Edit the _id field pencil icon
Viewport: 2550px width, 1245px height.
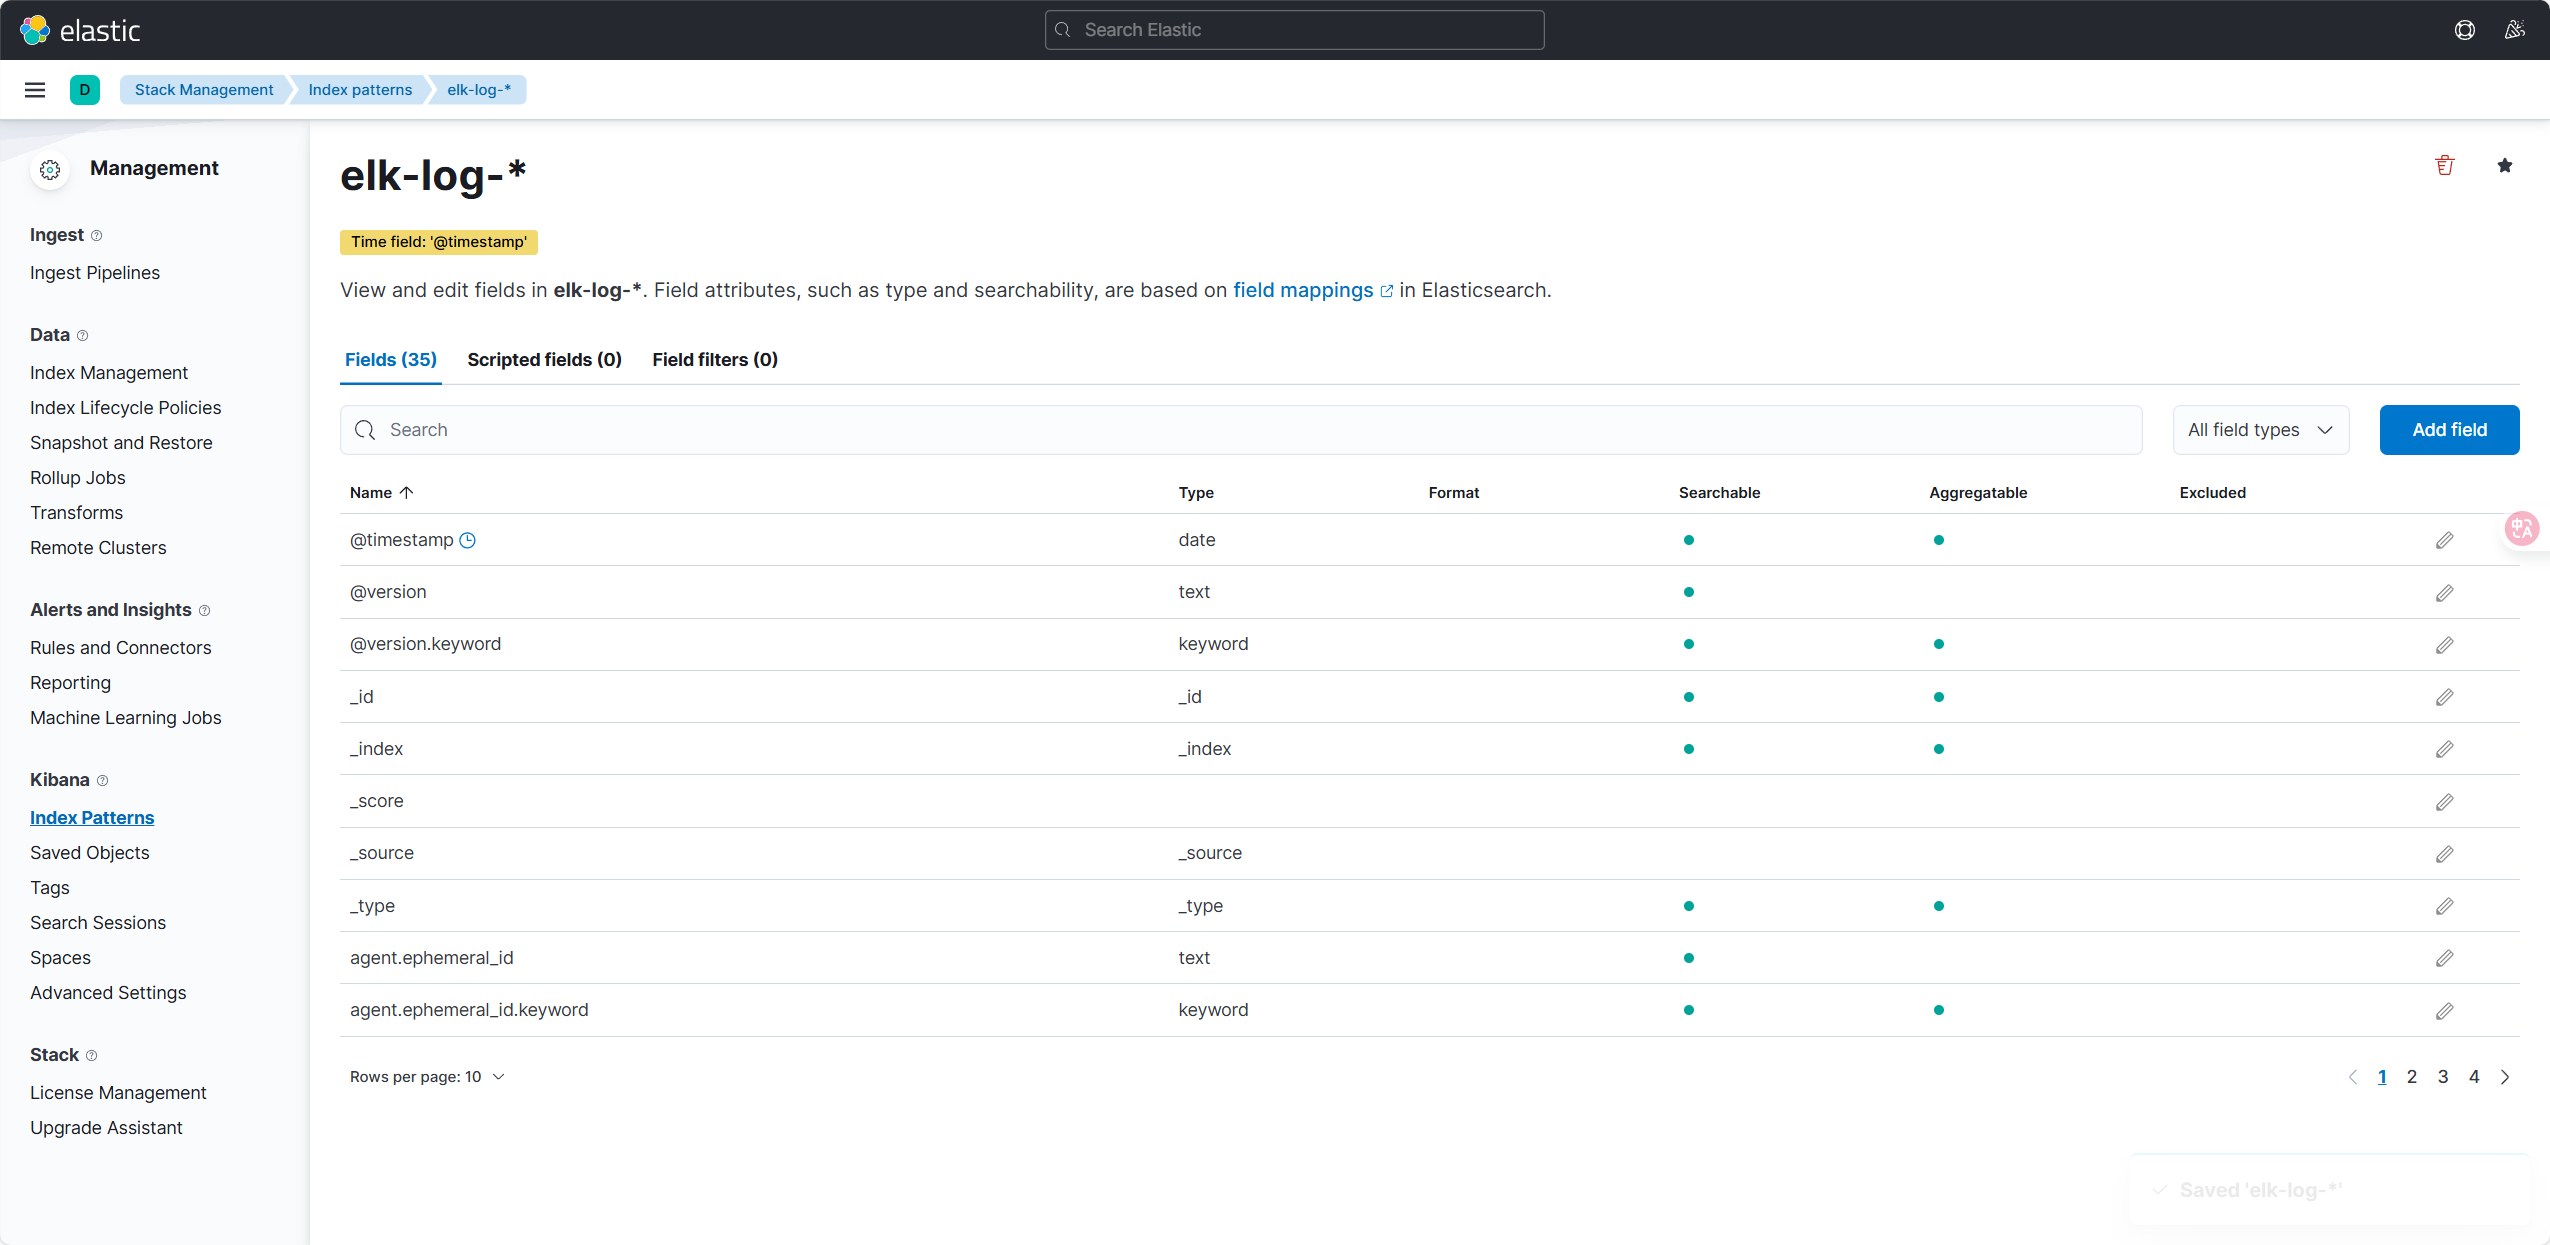tap(2445, 697)
